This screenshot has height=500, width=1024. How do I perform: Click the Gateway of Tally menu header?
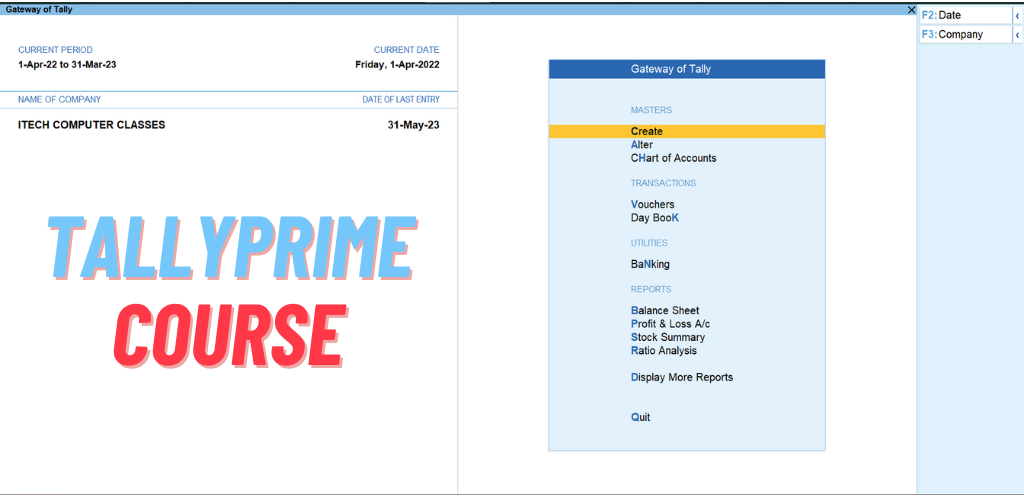(x=687, y=69)
